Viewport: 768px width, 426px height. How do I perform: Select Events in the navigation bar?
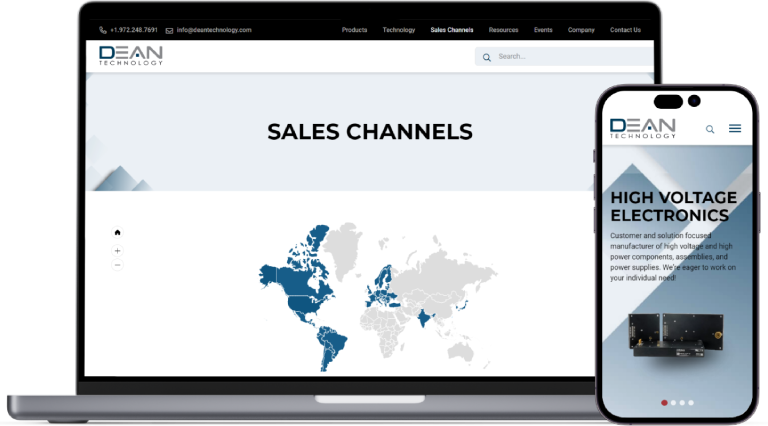click(543, 30)
